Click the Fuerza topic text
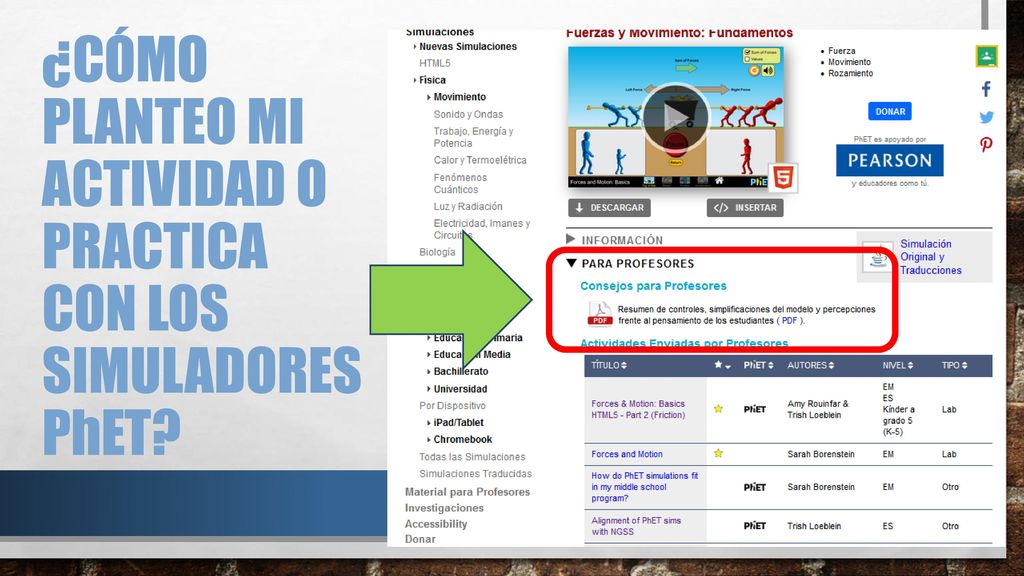 [842, 50]
